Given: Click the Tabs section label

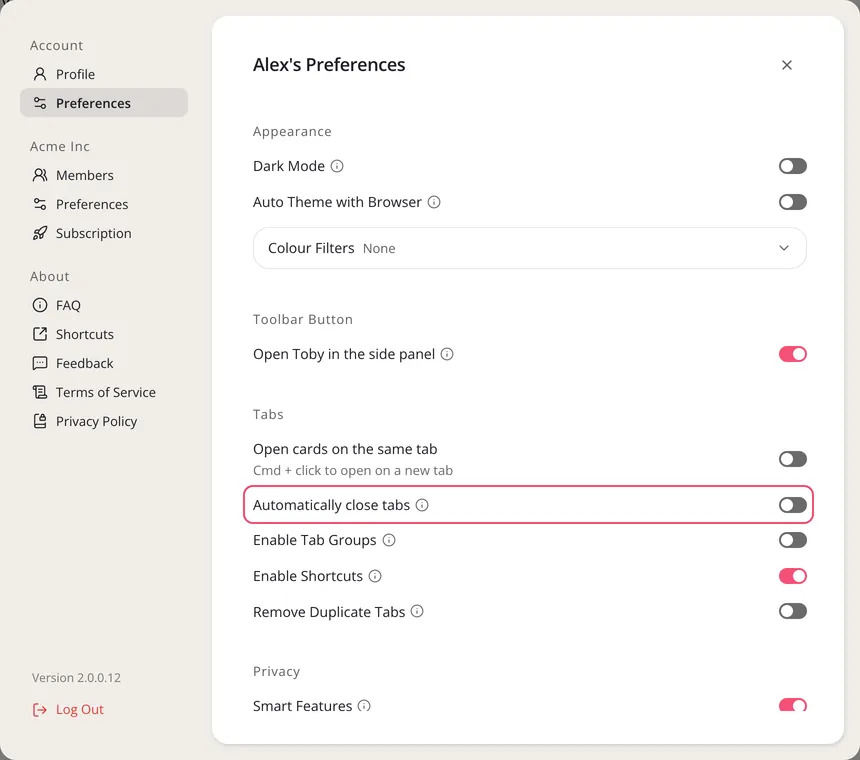Looking at the screenshot, I should (268, 414).
